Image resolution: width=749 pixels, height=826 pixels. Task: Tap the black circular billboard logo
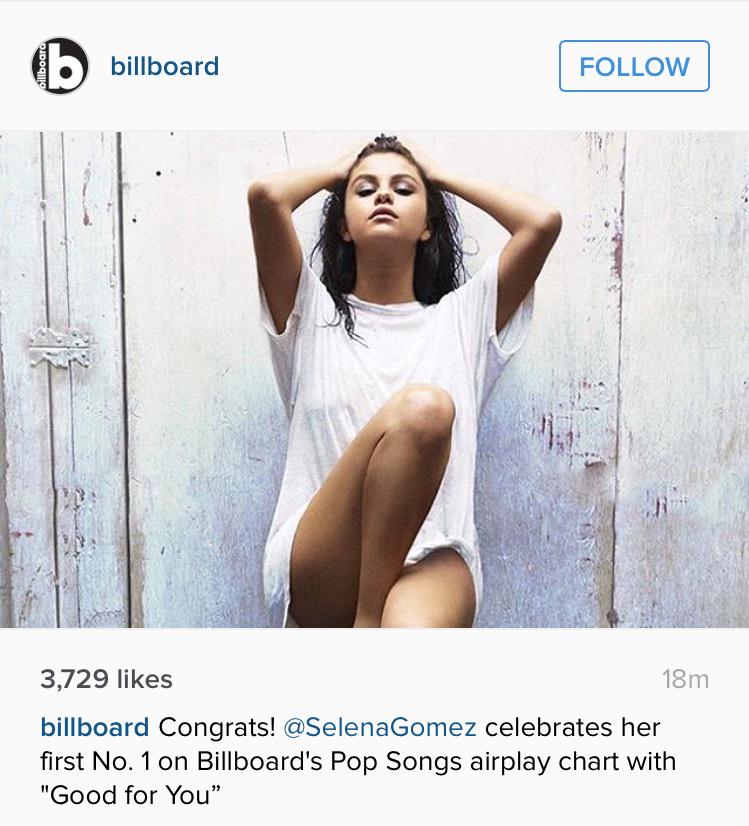click(x=60, y=66)
